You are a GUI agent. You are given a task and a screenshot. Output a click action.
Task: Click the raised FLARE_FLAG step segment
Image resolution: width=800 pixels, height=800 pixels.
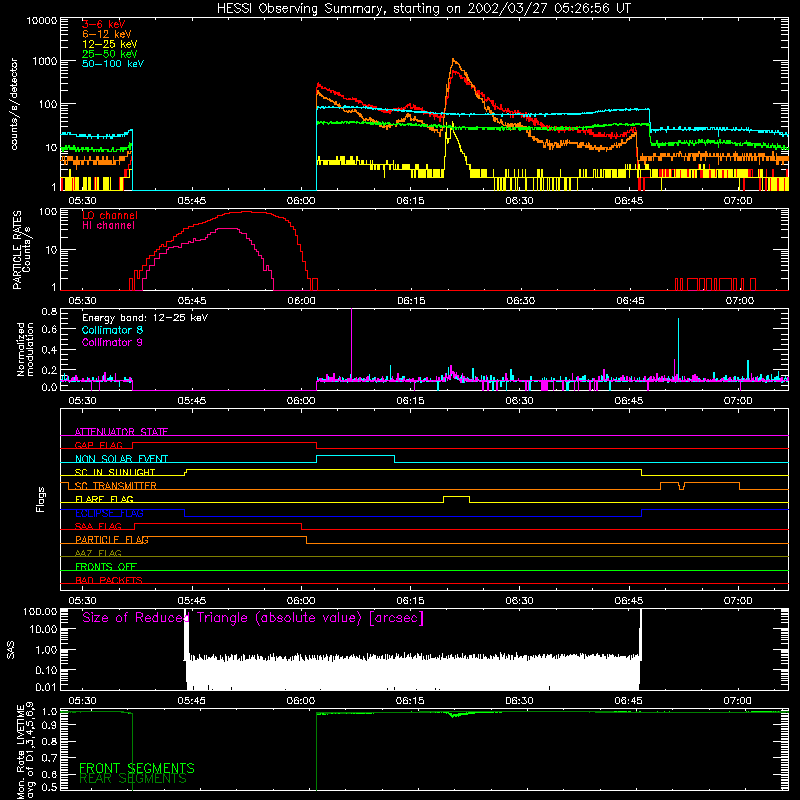457,496
